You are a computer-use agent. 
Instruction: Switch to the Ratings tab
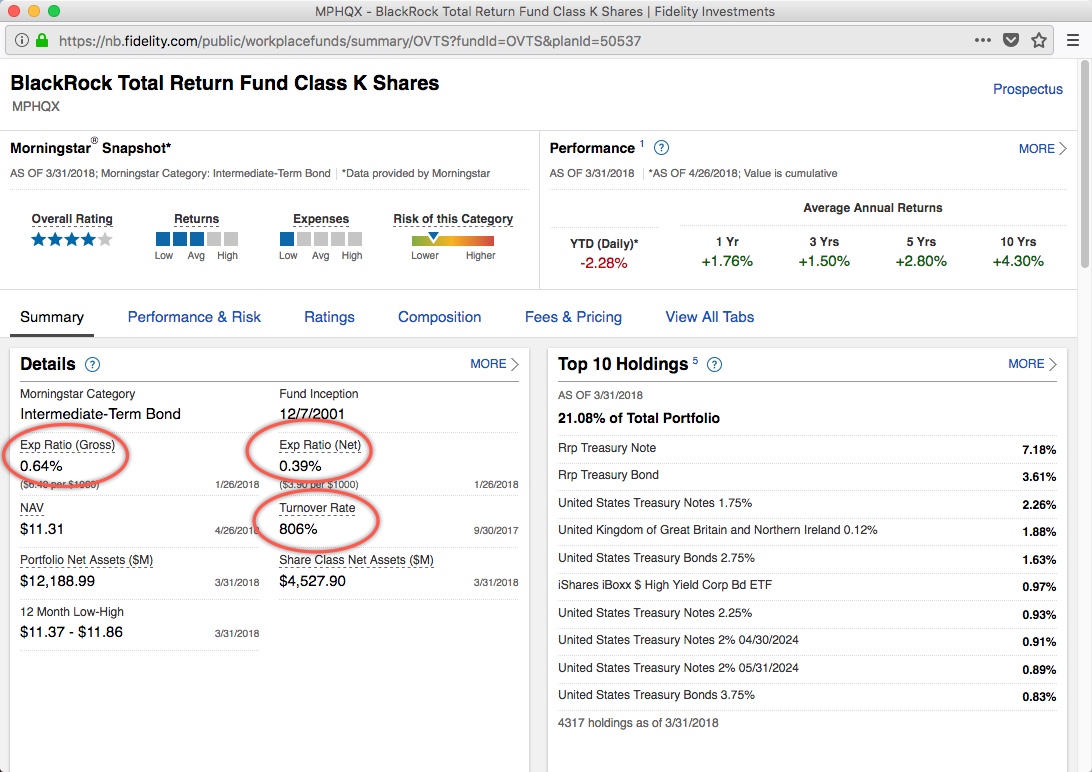[x=329, y=317]
